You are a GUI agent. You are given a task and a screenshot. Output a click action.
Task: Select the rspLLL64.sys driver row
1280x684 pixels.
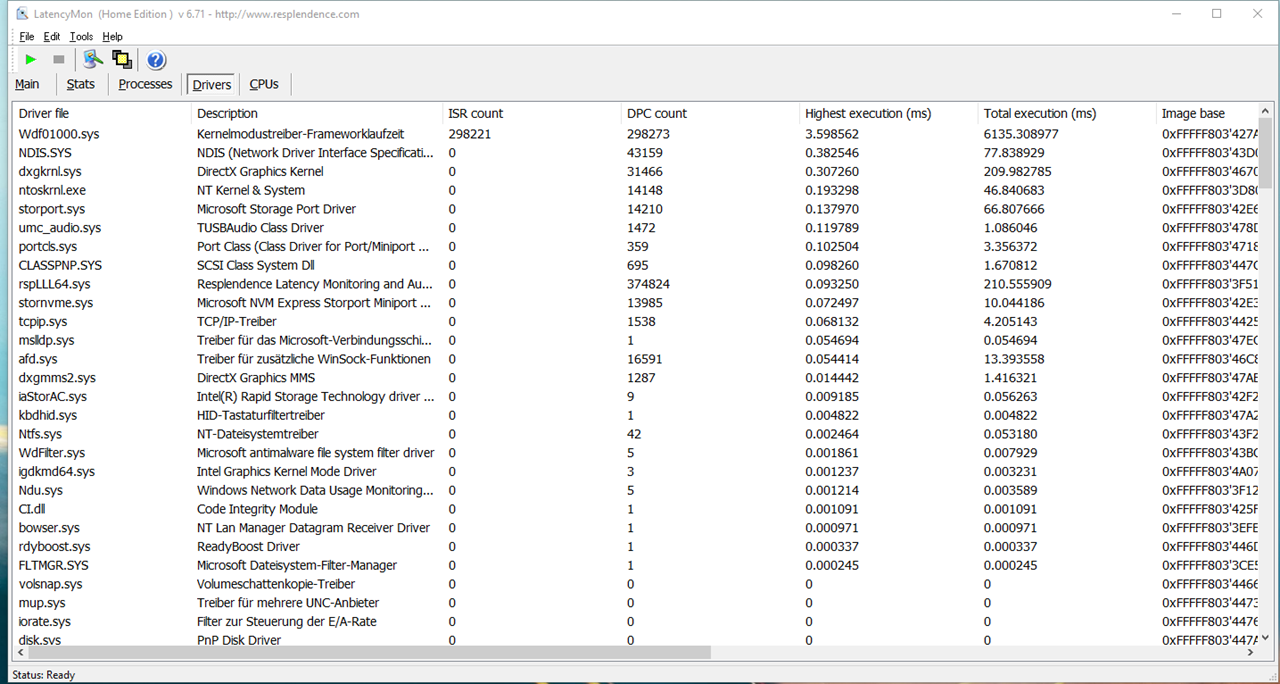click(634, 284)
